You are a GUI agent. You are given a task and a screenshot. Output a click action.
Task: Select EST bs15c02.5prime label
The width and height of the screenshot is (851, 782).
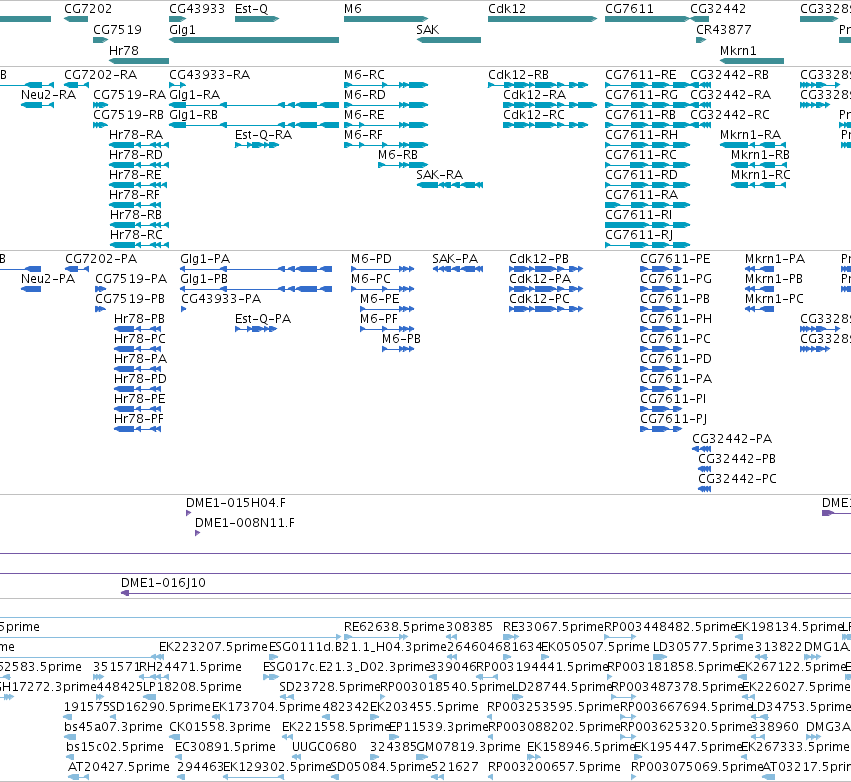[115, 747]
